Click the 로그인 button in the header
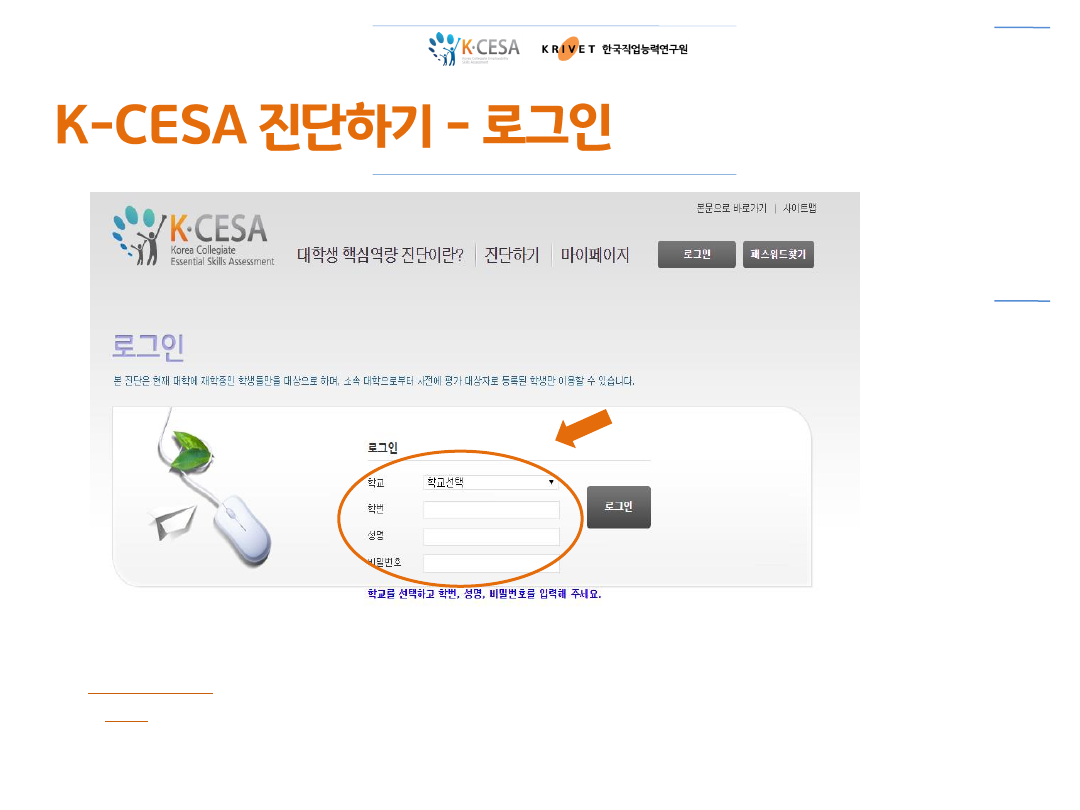 pos(696,254)
